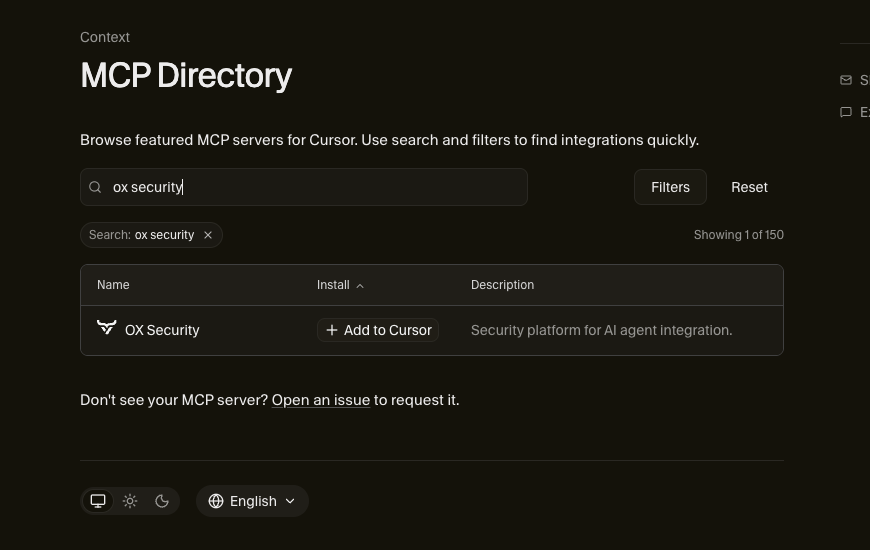The width and height of the screenshot is (870, 550).
Task: Click the envelope icon in the right sidebar
Action: [x=846, y=80]
